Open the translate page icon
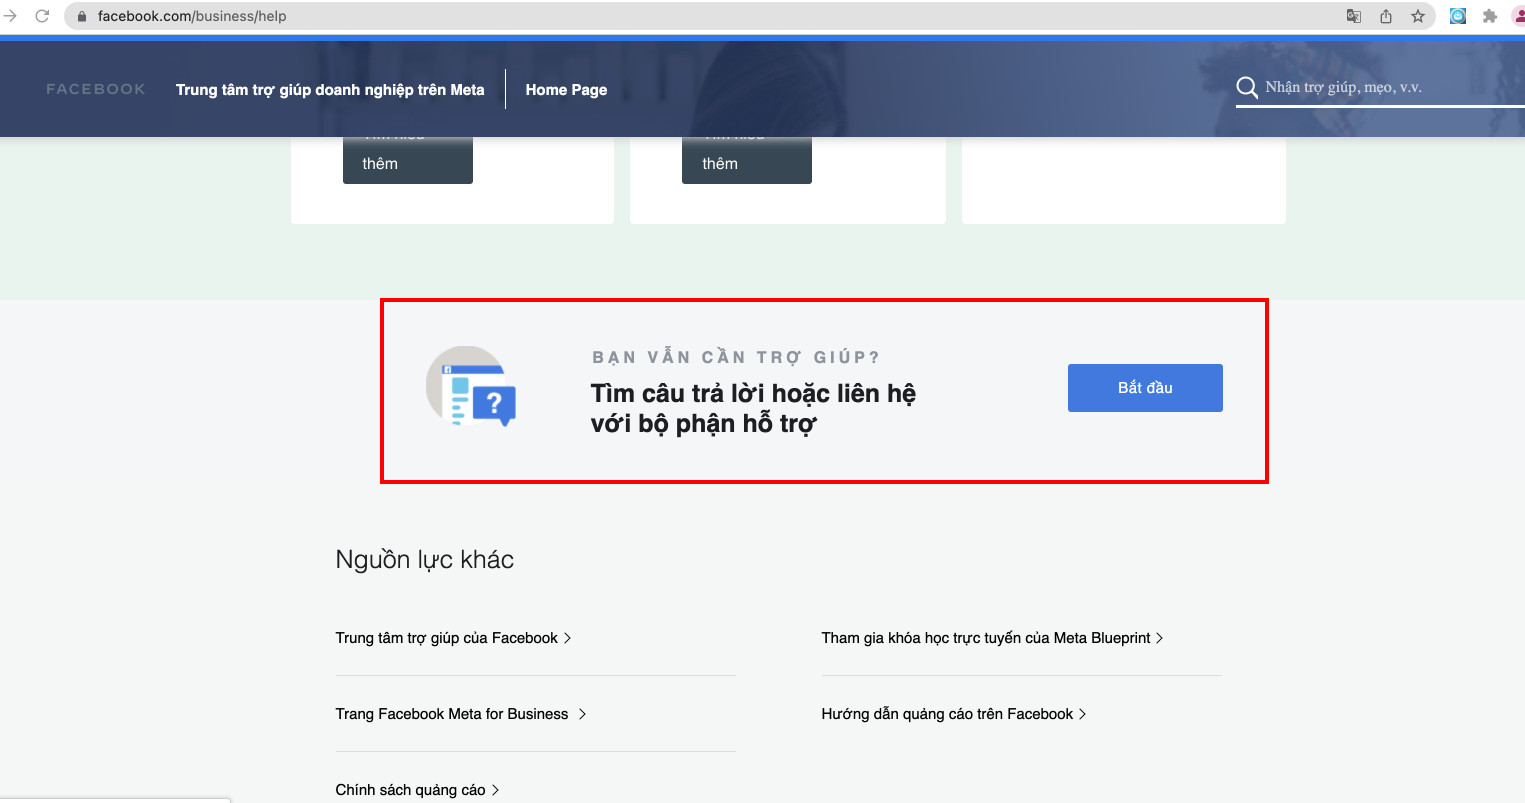Screen dimensions: 1525x803 tap(1354, 16)
